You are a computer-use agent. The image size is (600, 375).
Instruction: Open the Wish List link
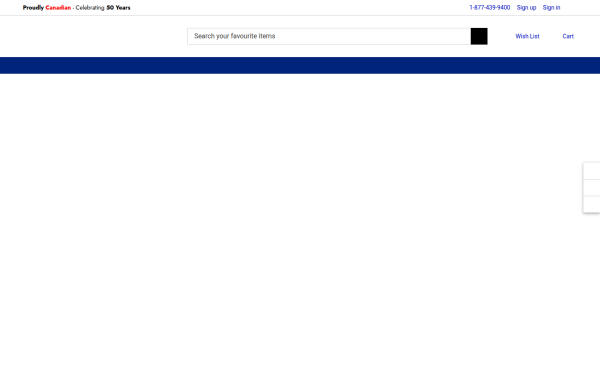pyautogui.click(x=527, y=36)
